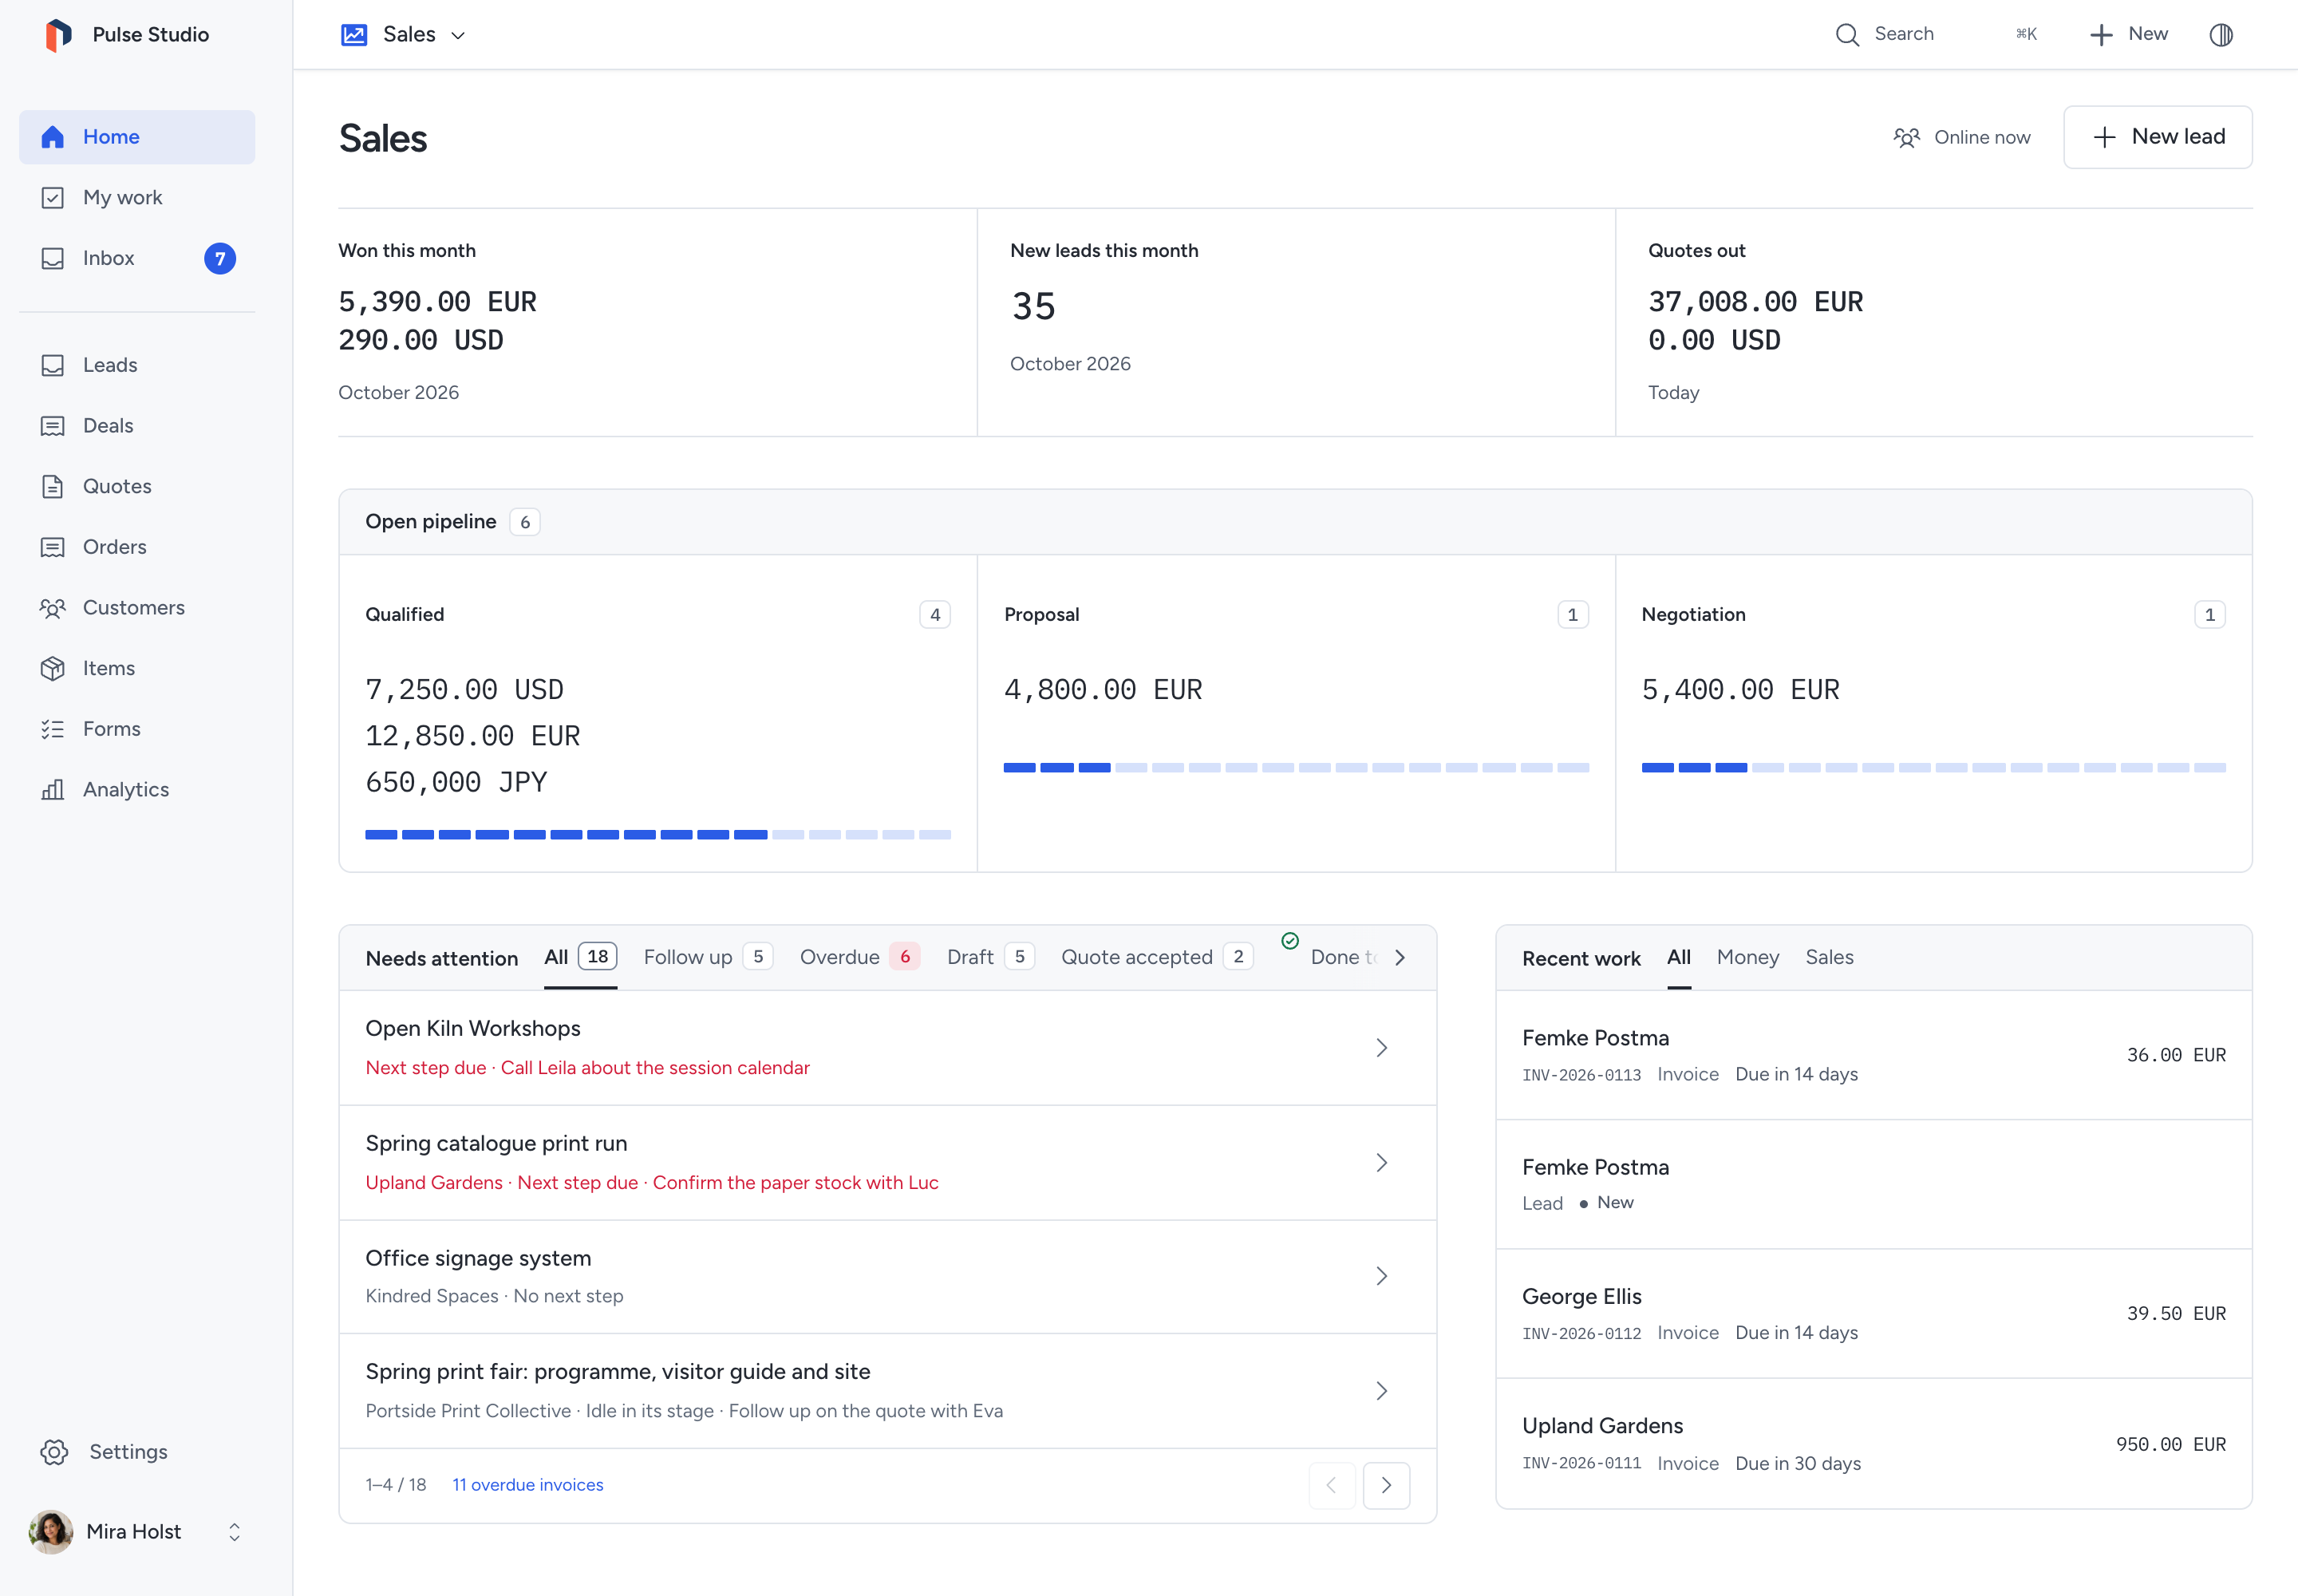The image size is (2298, 1596).
Task: Show more Needs attention tabs
Action: coord(1400,958)
